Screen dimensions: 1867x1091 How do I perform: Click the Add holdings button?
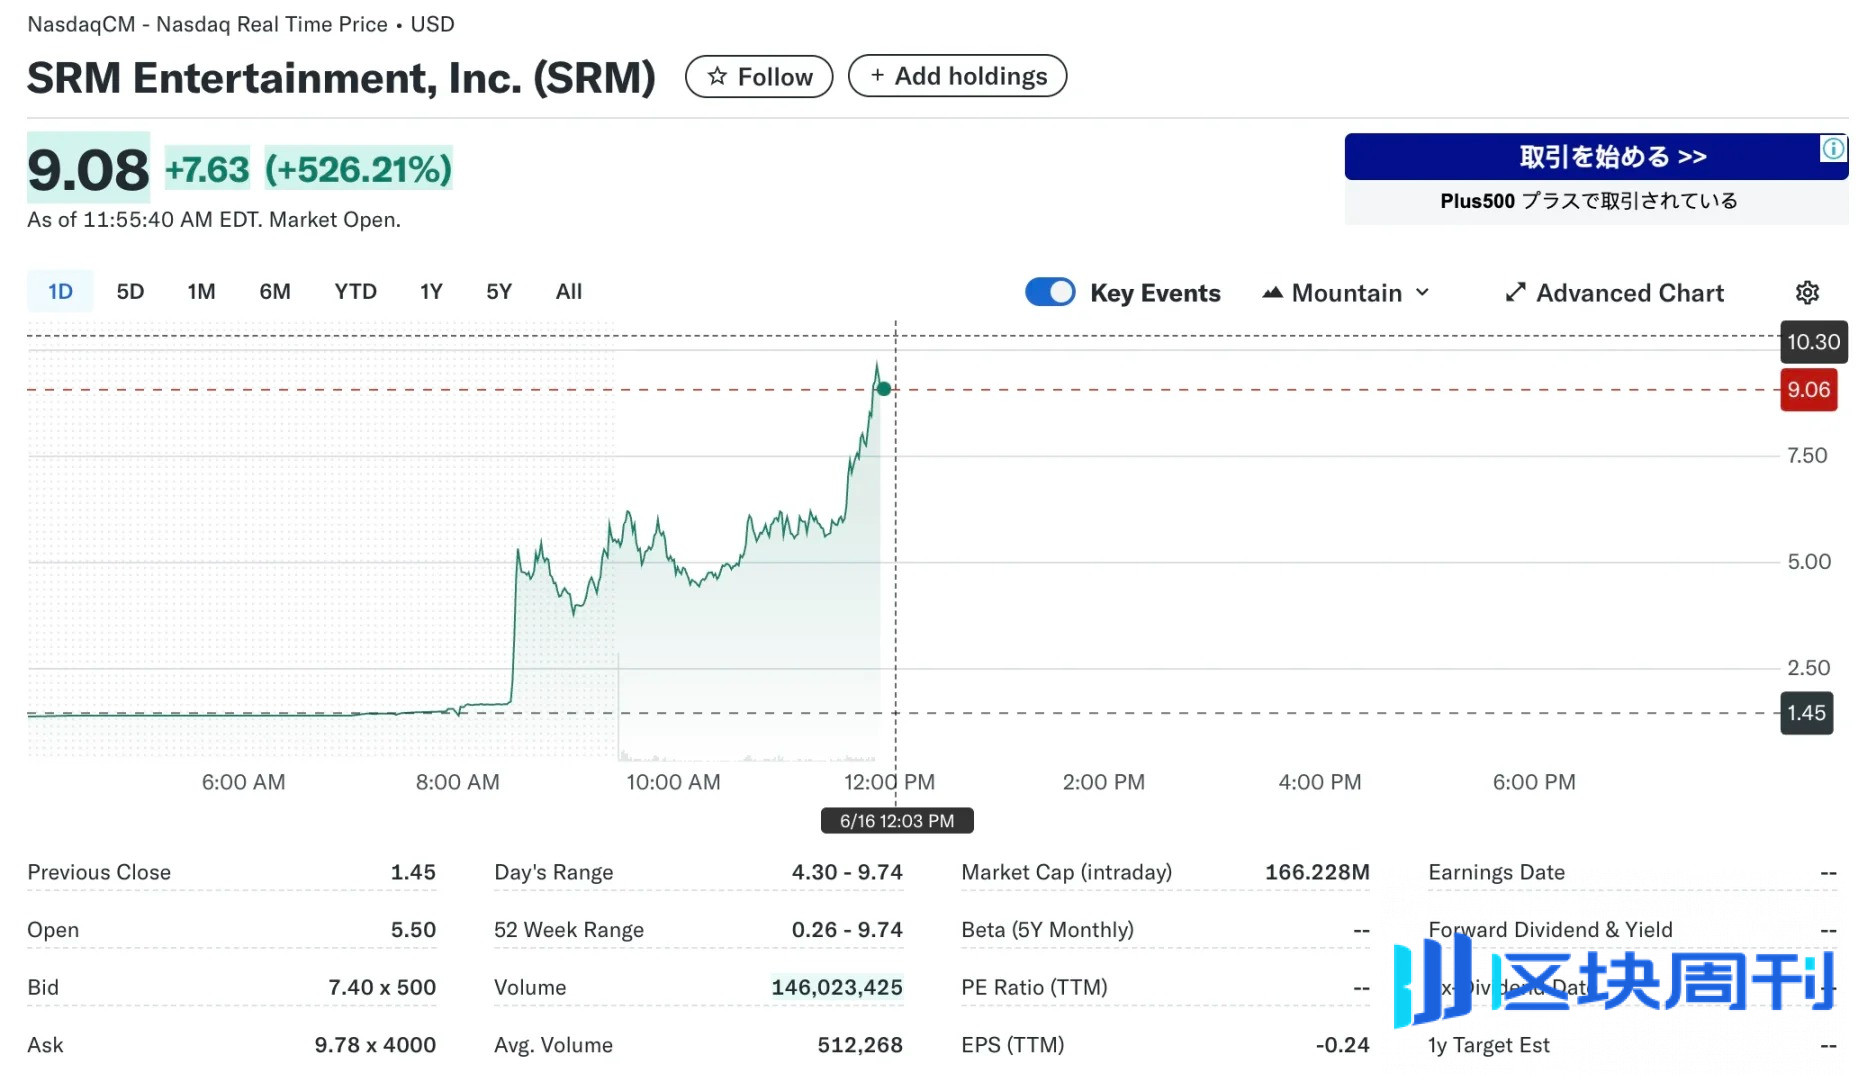[957, 76]
